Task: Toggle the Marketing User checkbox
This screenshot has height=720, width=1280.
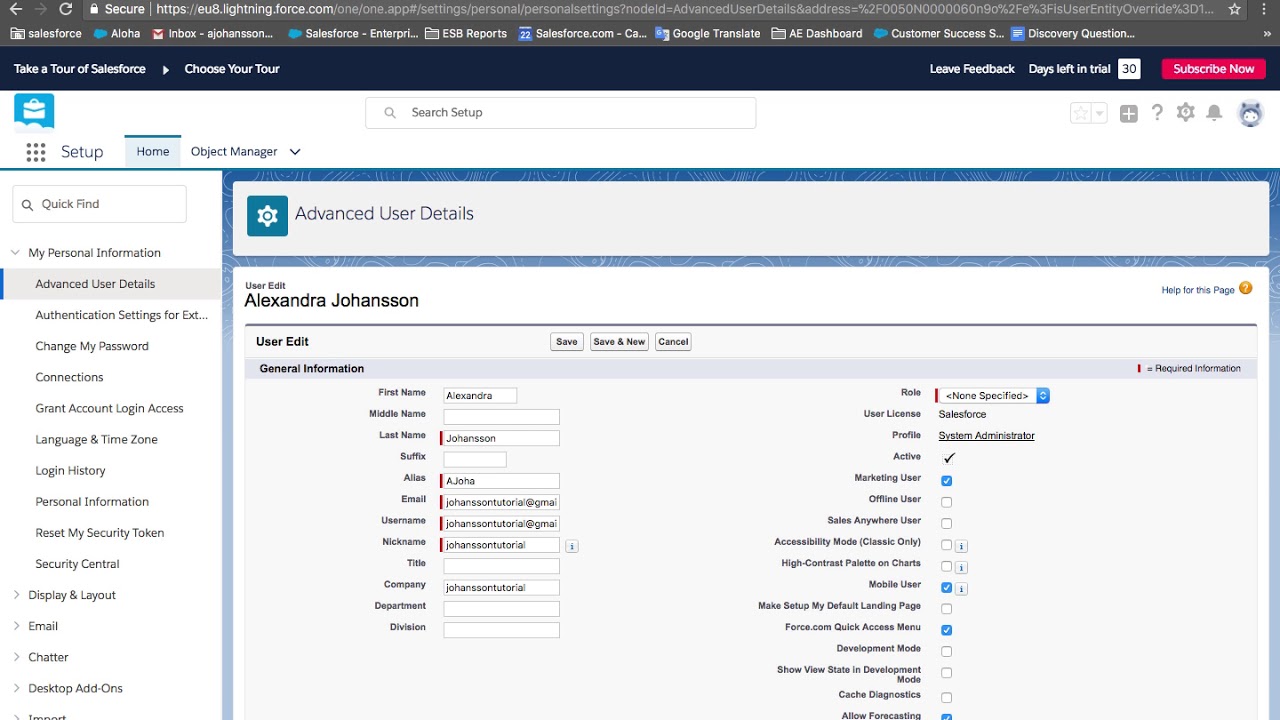Action: (946, 481)
